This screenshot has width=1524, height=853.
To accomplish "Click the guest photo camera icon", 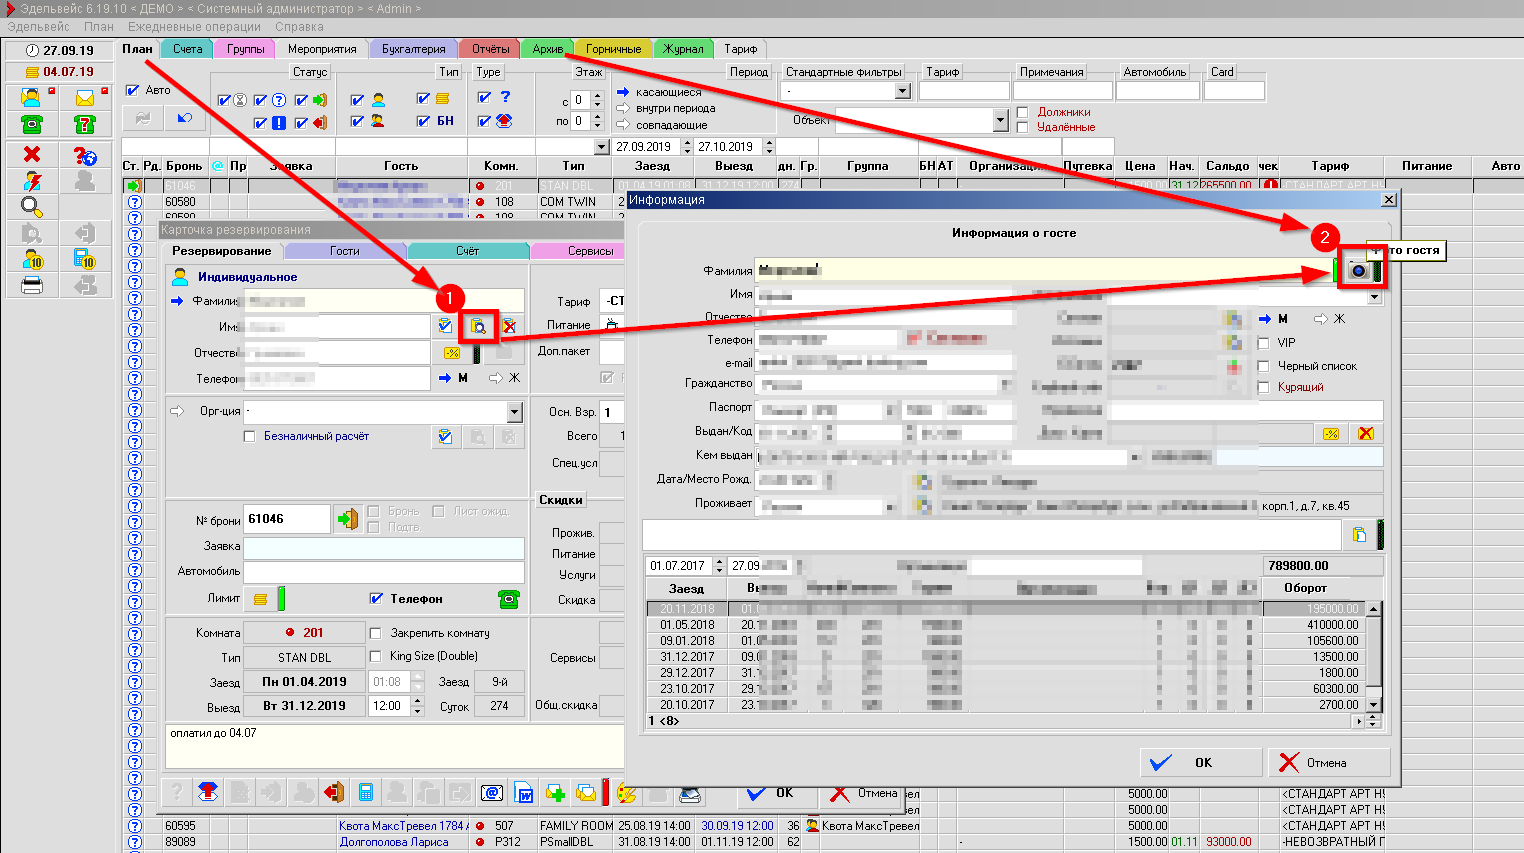I will click(1357, 270).
